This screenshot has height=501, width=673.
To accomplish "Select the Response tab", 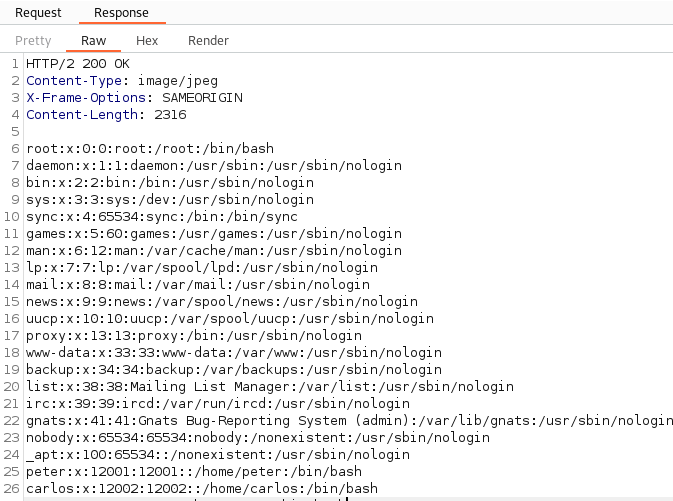I will [121, 13].
